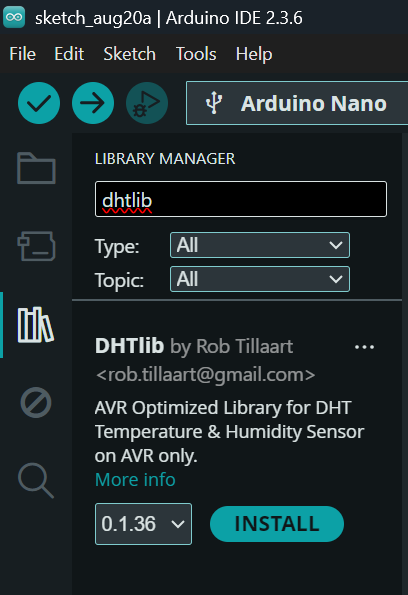Open the DHTlib three-dots options menu
The width and height of the screenshot is (408, 595).
(x=364, y=347)
